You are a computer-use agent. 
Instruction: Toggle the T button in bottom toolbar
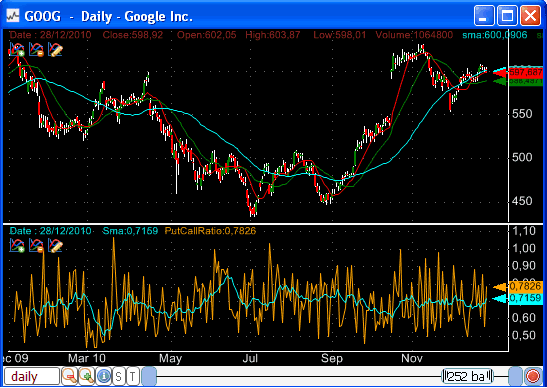tap(133, 376)
